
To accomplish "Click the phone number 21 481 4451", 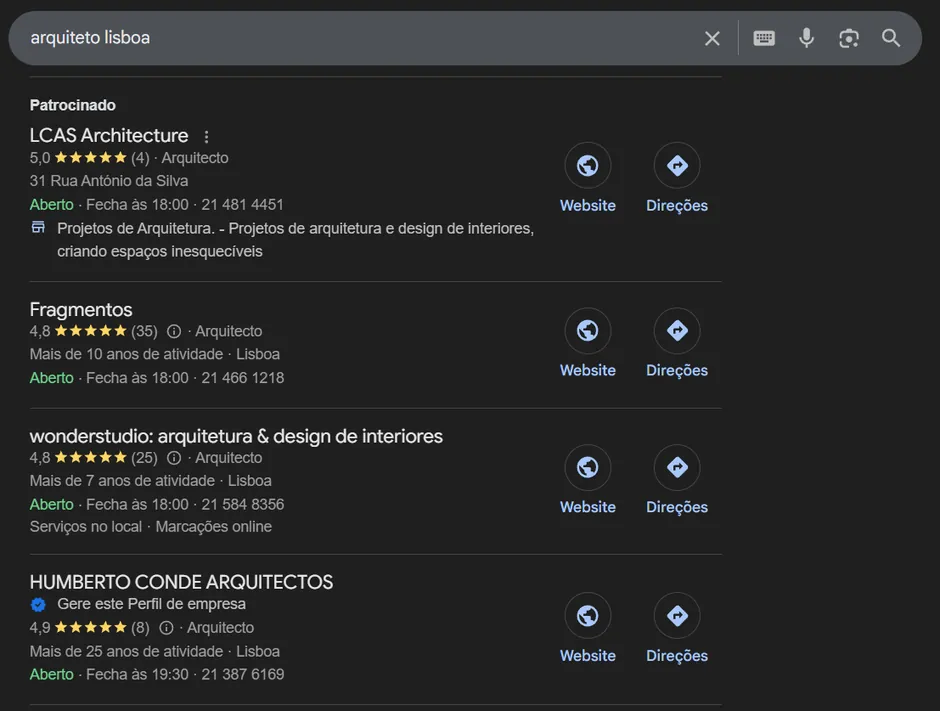I will [x=242, y=204].
